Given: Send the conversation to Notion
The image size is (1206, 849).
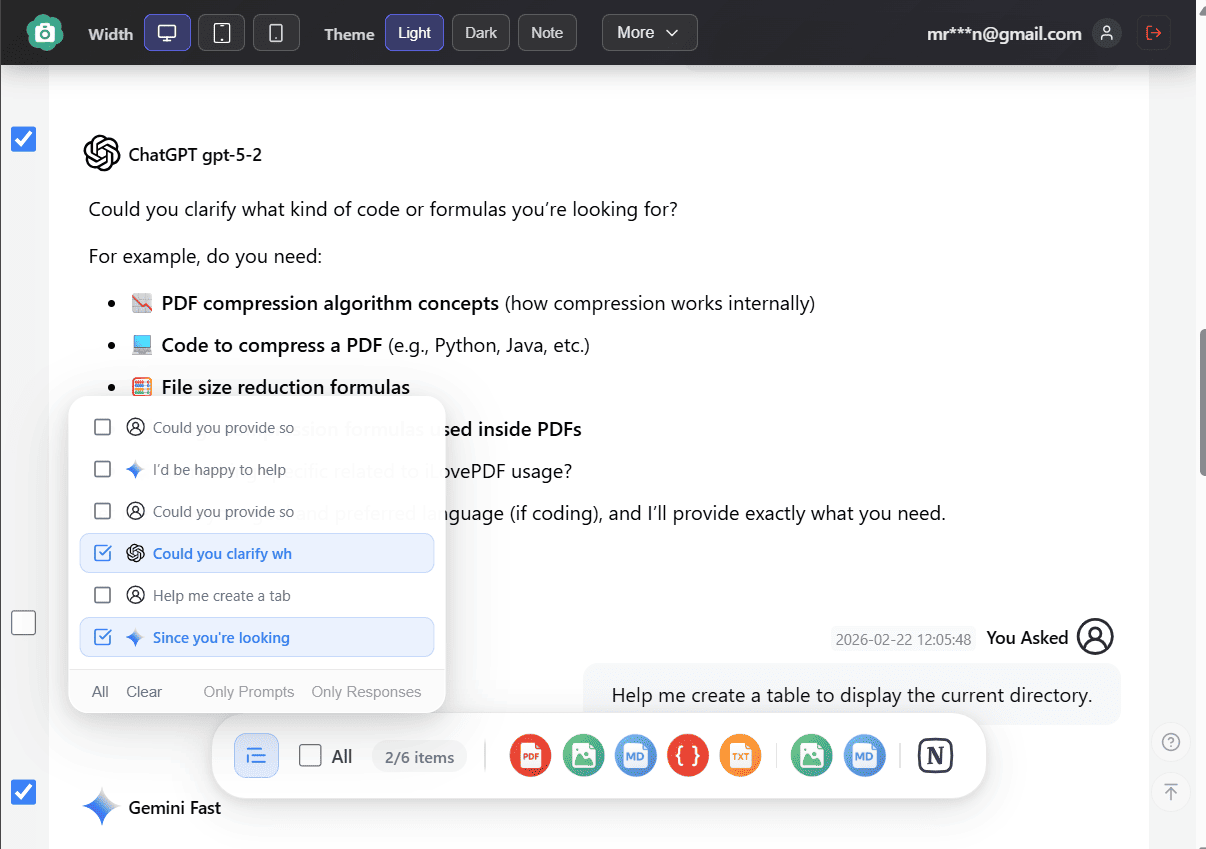Looking at the screenshot, I should pos(935,755).
